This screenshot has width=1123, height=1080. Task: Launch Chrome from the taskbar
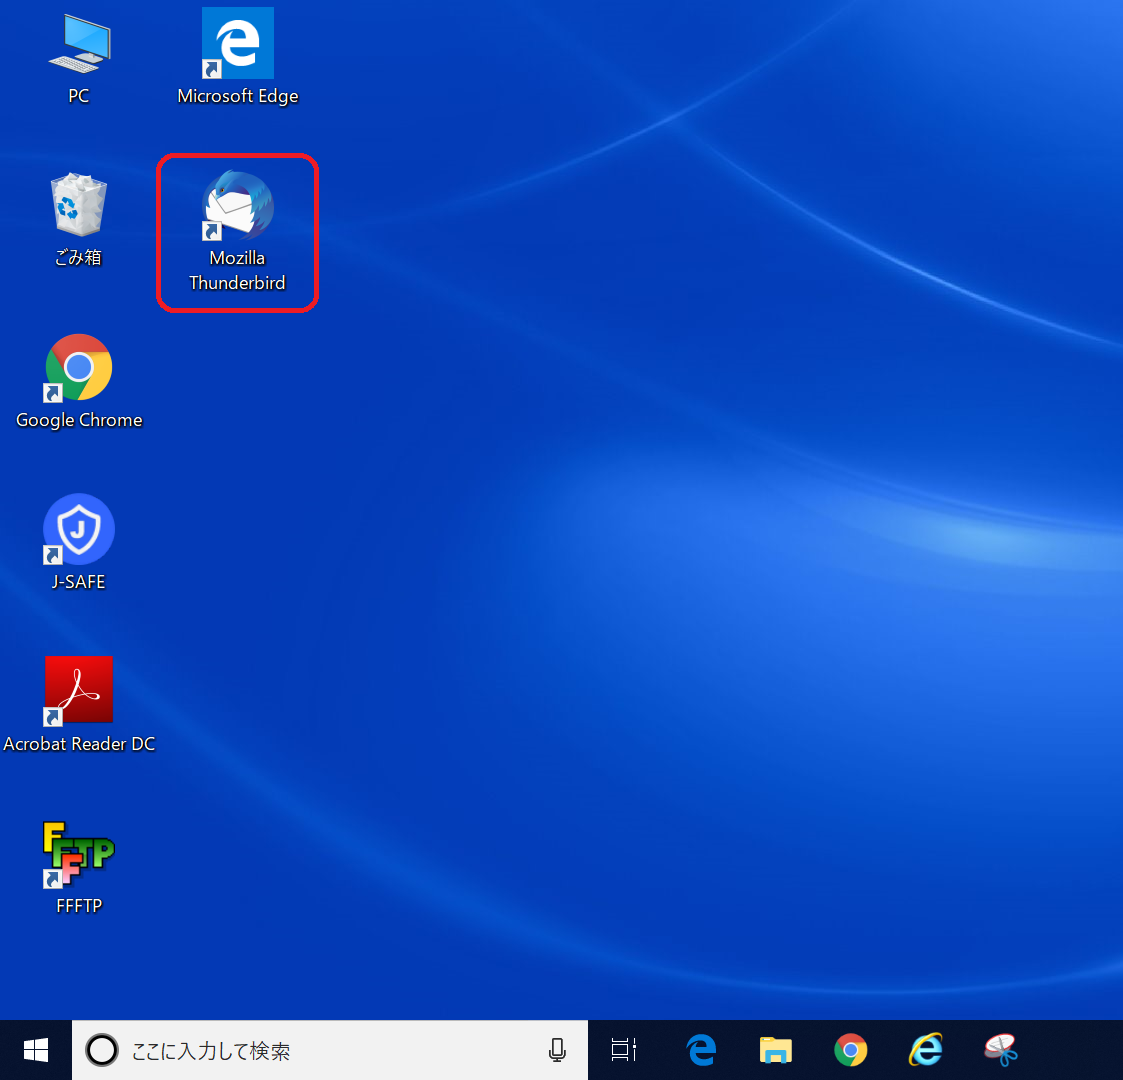coord(851,1051)
